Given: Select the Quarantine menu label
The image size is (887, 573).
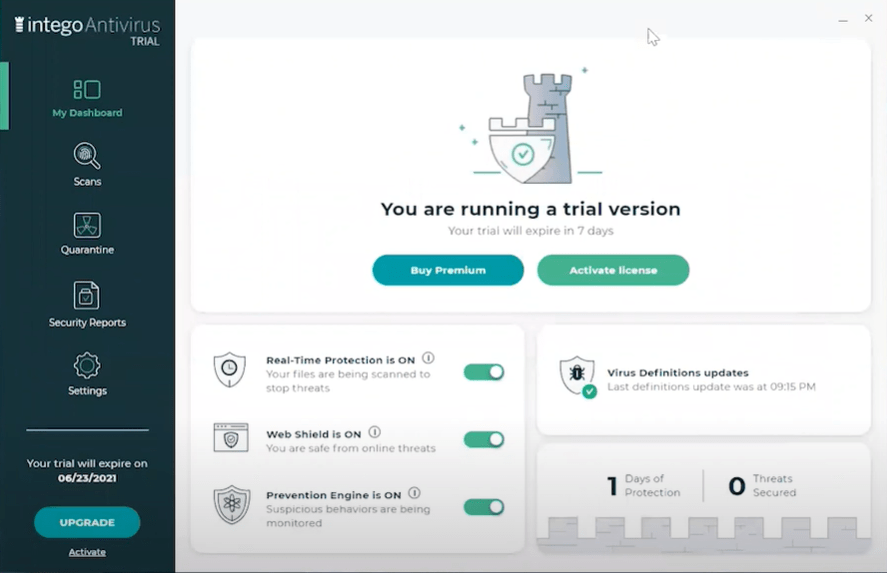Looking at the screenshot, I should [x=87, y=250].
